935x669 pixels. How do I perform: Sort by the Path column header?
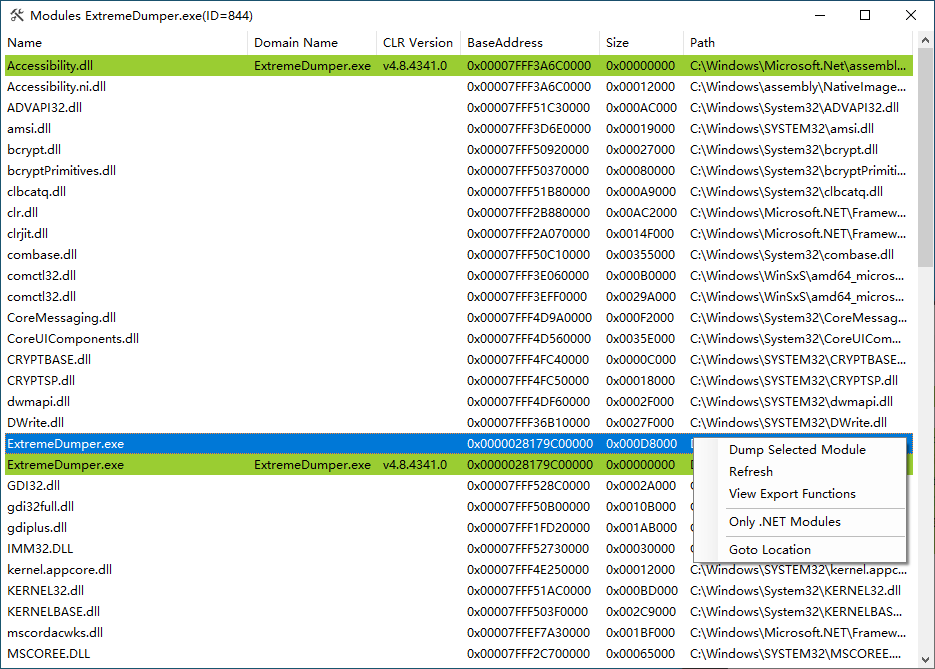(798, 42)
